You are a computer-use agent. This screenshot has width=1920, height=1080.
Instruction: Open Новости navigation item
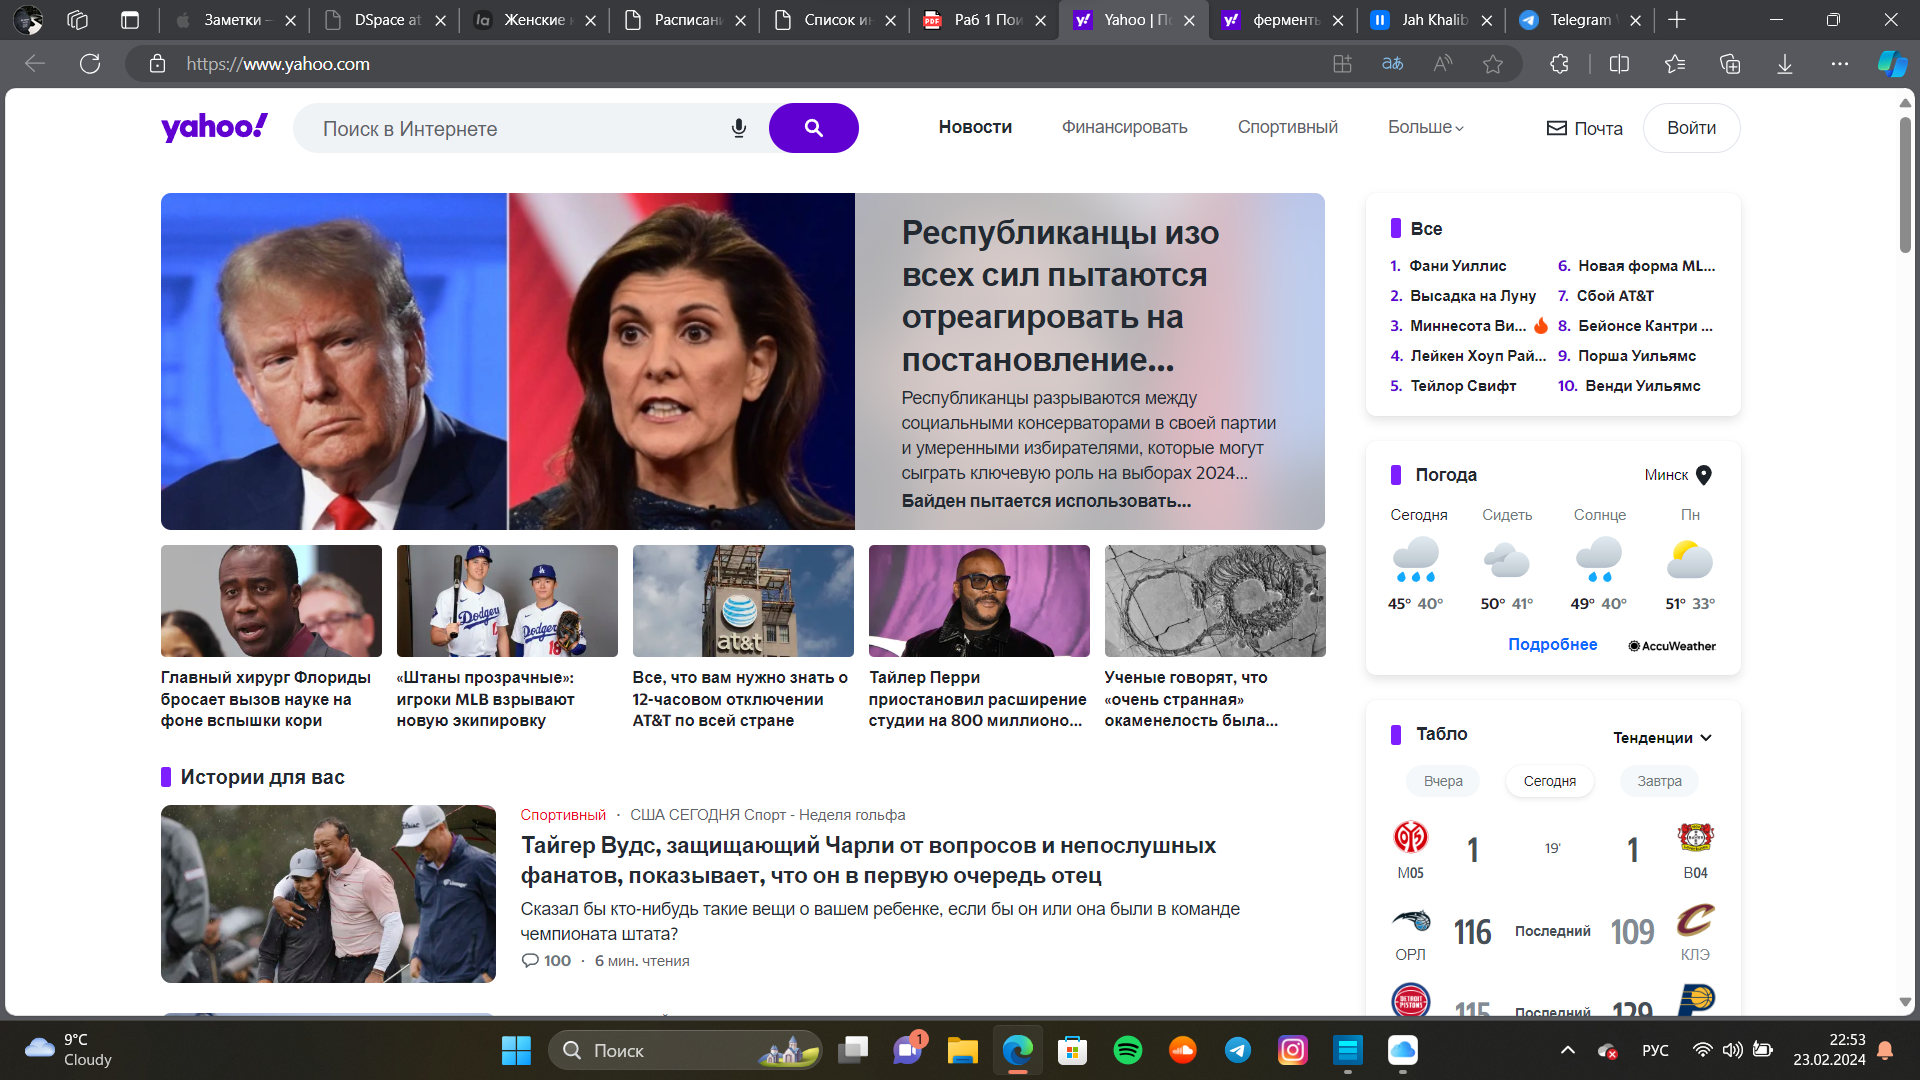(975, 127)
